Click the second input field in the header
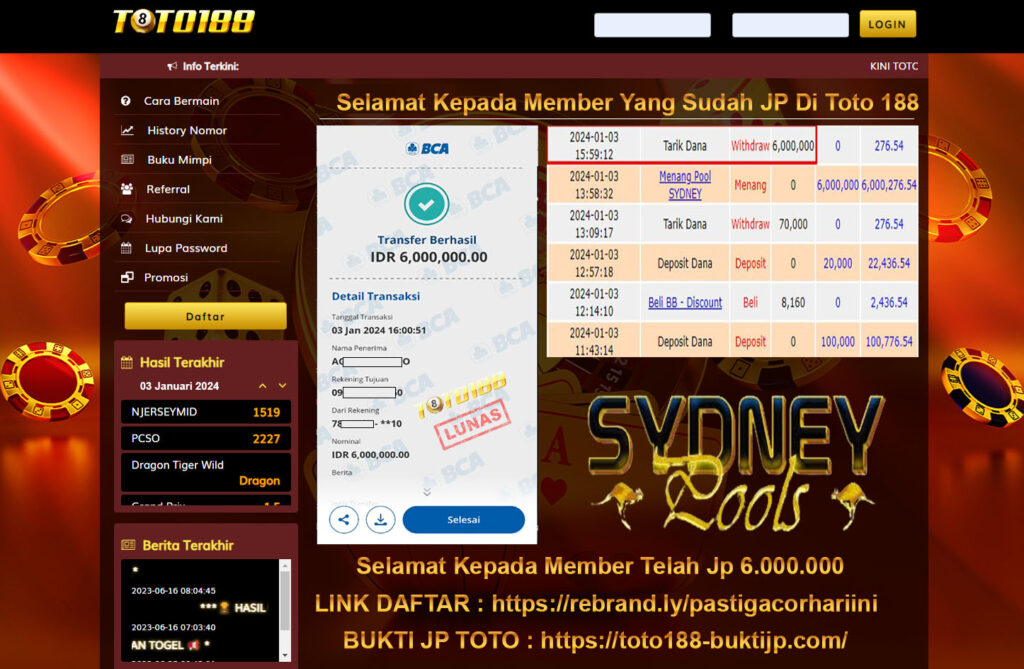This screenshot has height=669, width=1024. 790,25
